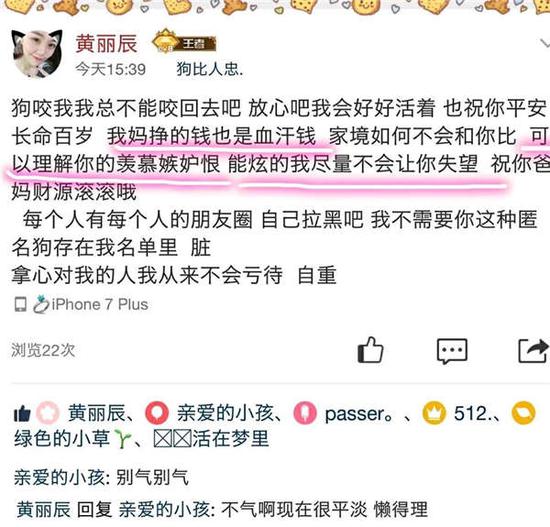The height and width of the screenshot is (527, 550).
Task: Select 活在梦里 in the likes list
Action: point(230,439)
